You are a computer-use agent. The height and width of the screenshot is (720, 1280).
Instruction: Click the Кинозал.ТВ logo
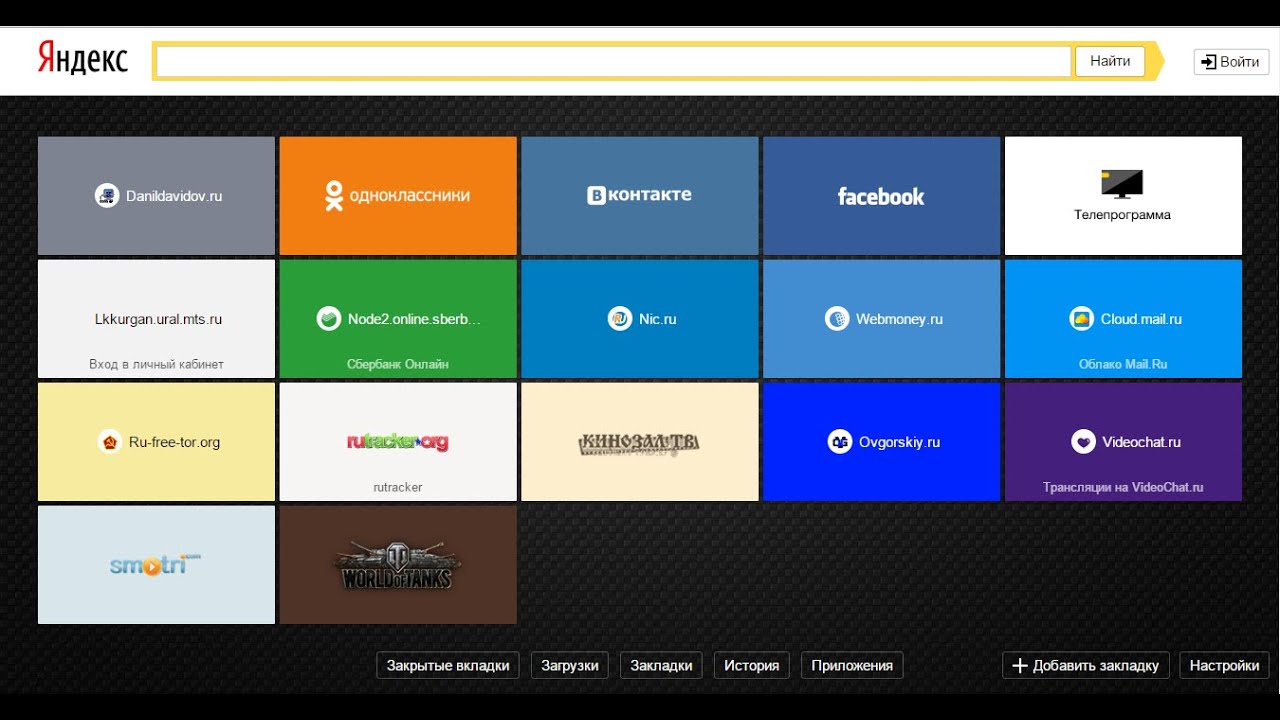[639, 443]
